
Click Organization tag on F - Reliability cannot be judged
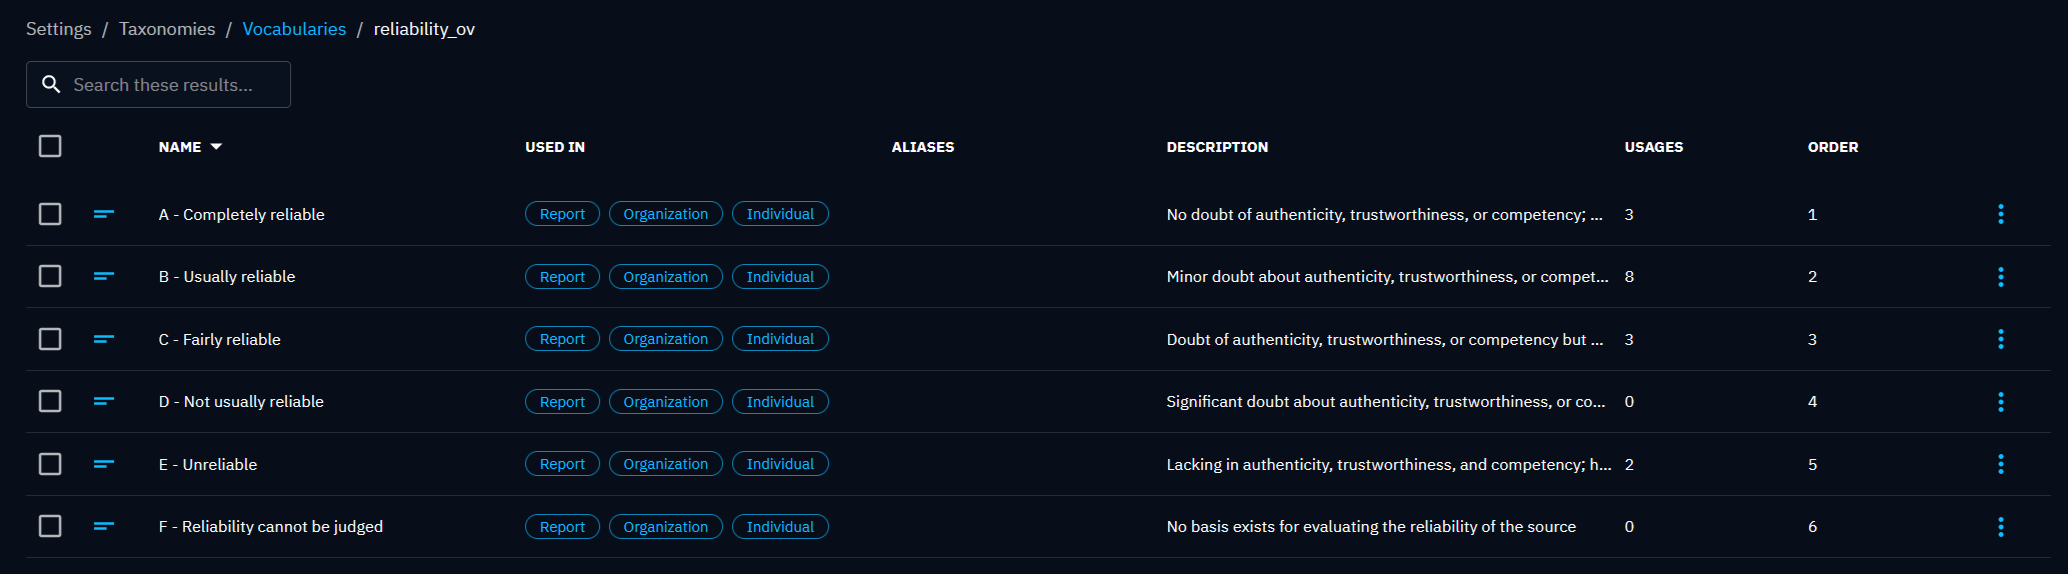tap(665, 527)
